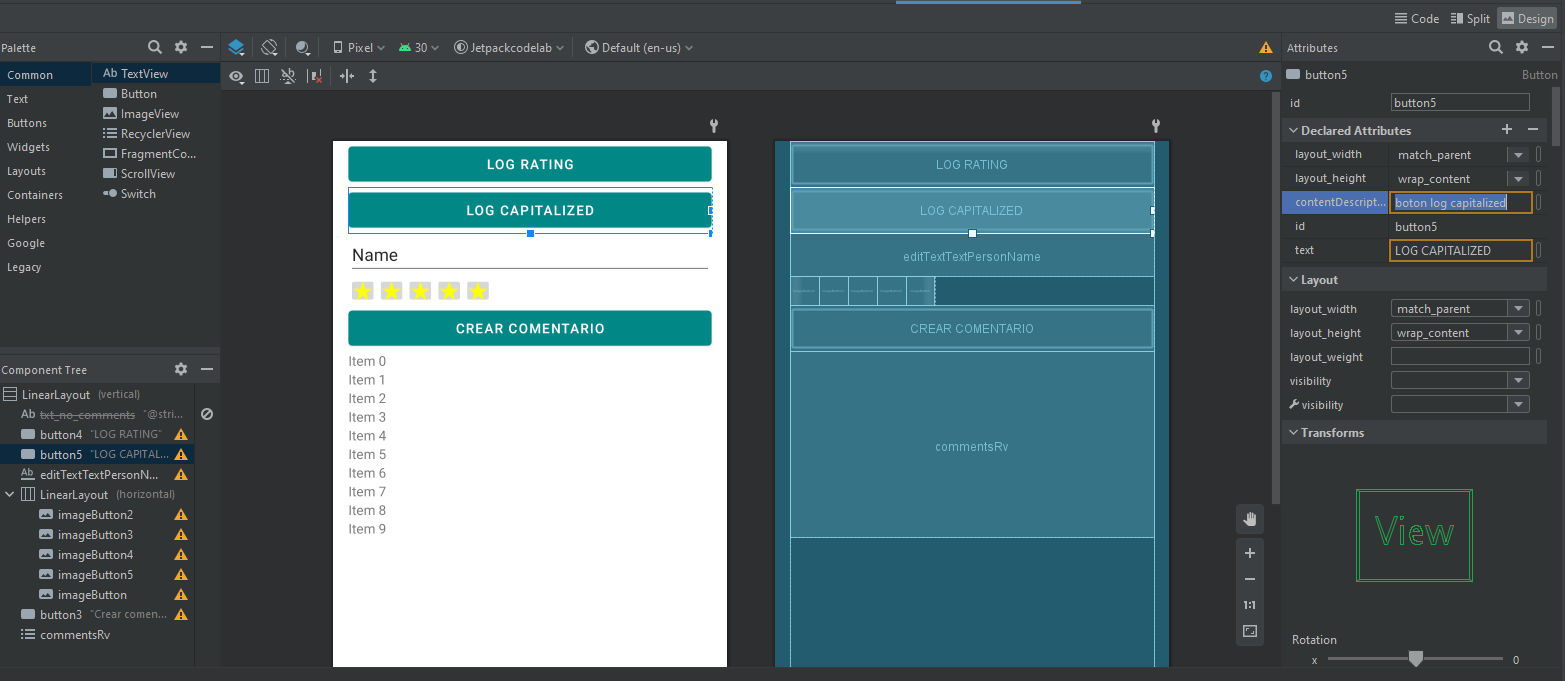
Task: Open Component Tree settings gear
Action: (181, 369)
